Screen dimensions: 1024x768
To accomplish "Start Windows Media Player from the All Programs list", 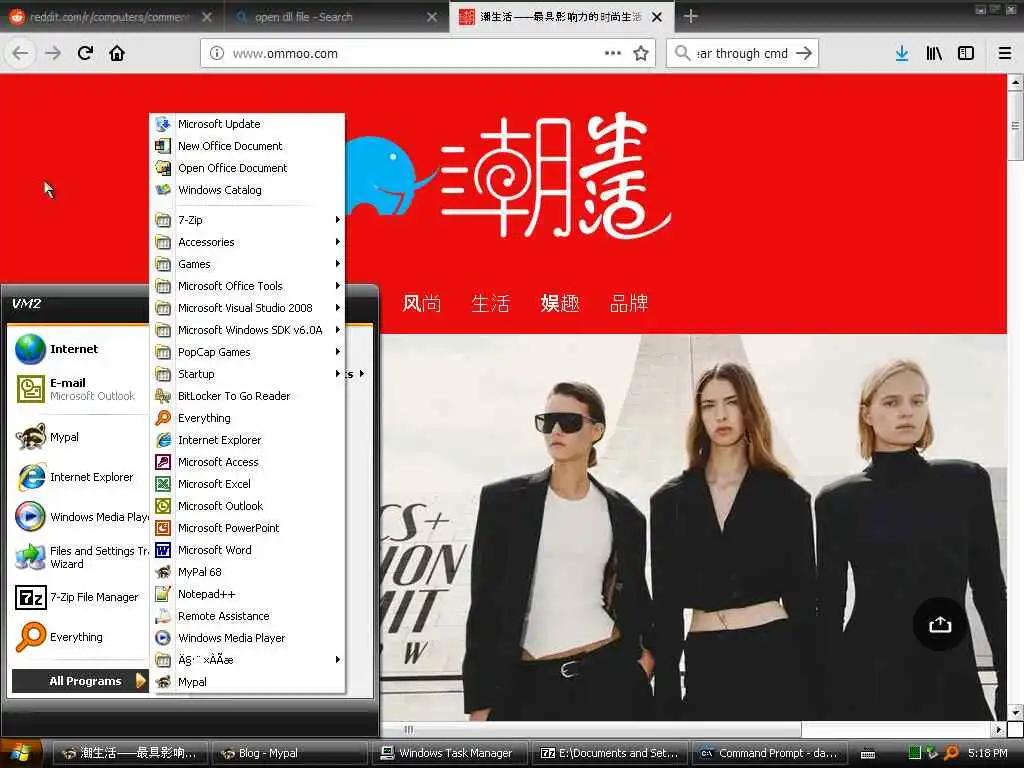I will point(247,638).
